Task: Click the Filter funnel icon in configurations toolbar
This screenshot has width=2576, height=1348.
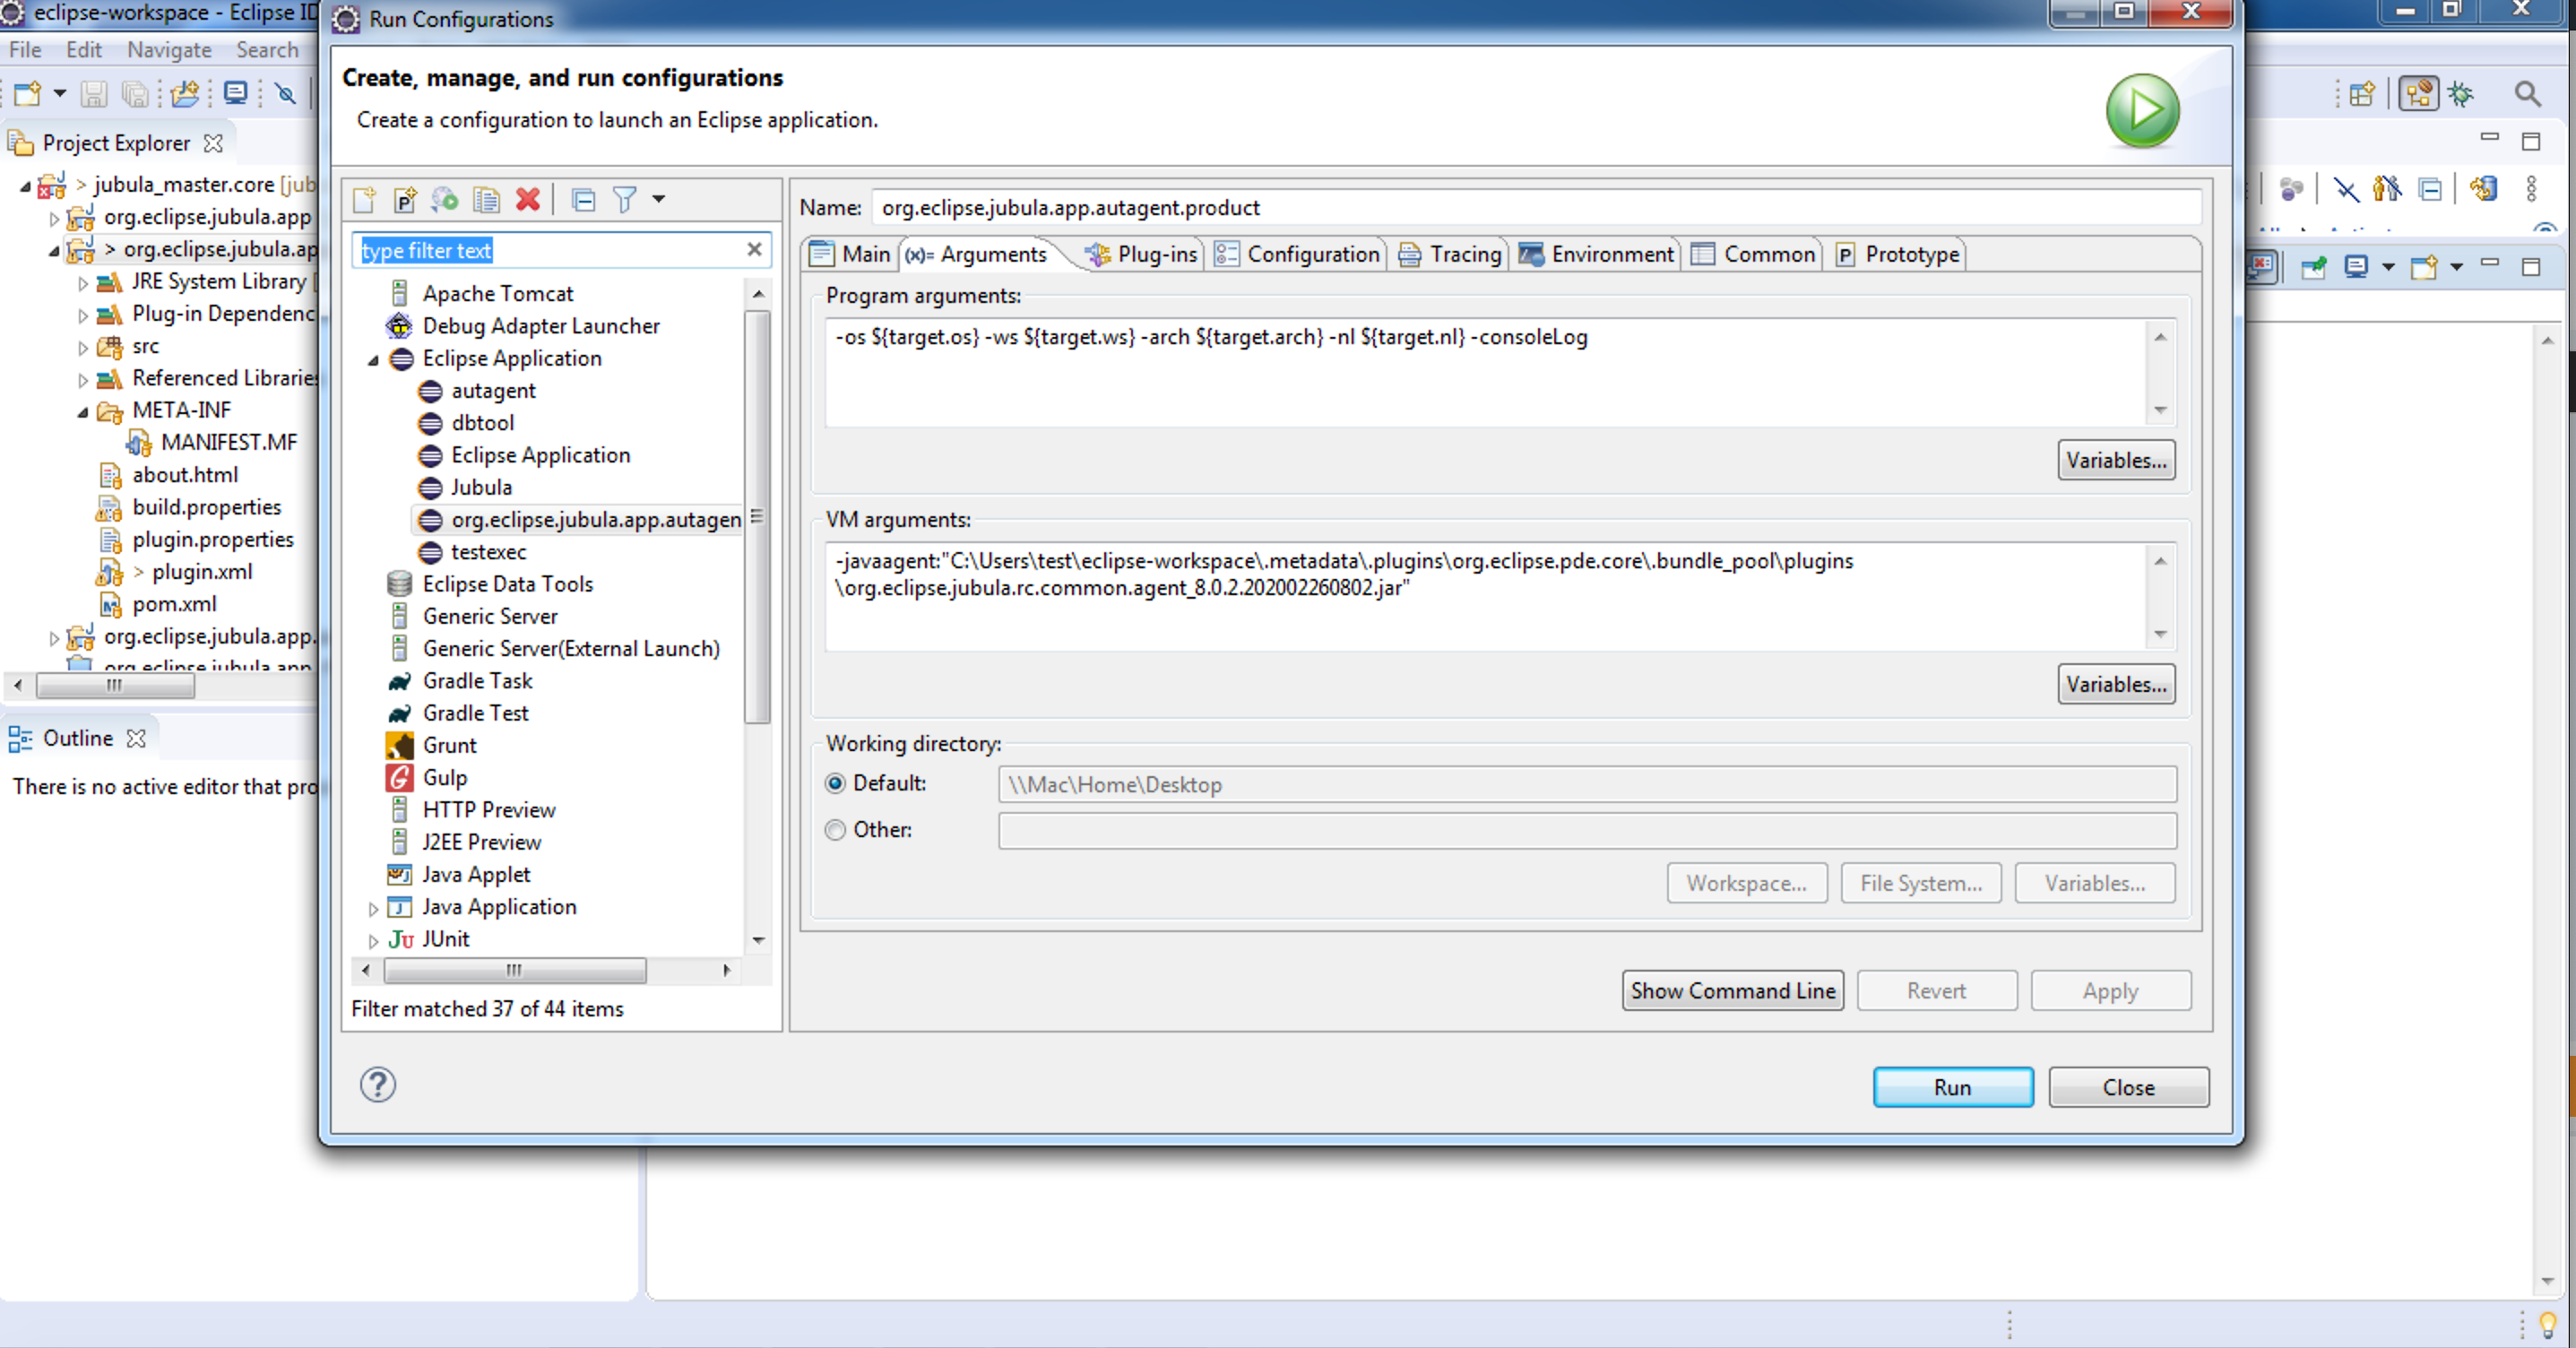Action: coord(625,199)
